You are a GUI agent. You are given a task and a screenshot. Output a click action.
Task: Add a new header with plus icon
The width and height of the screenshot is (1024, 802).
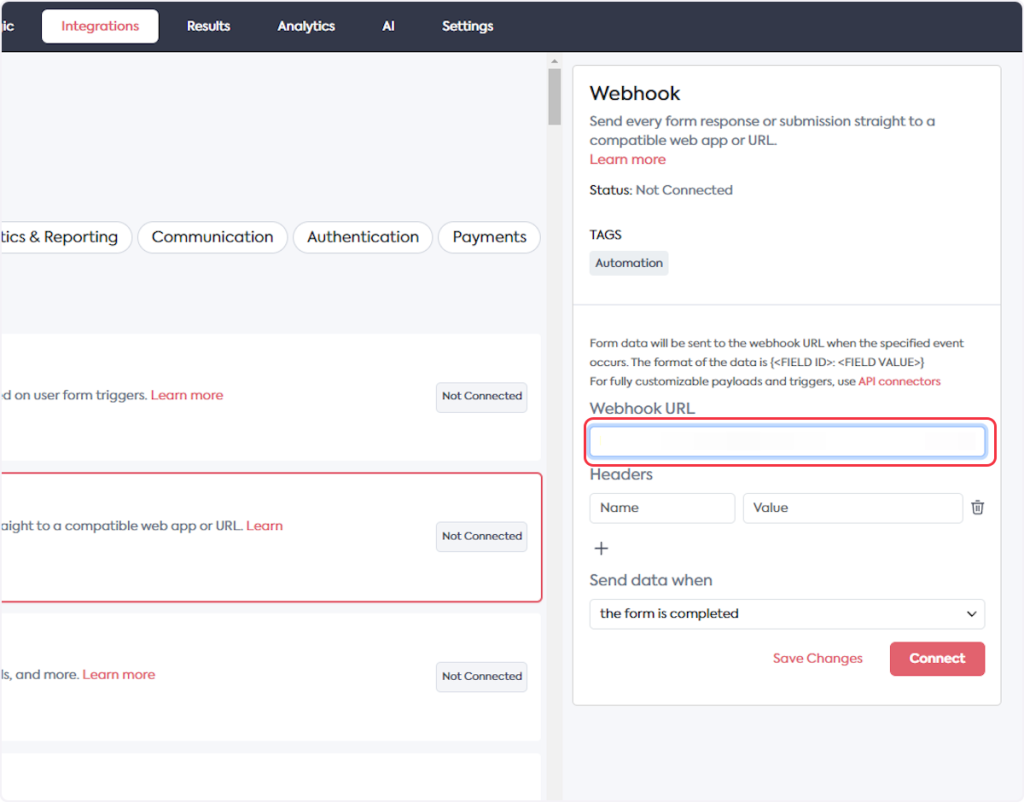[601, 548]
